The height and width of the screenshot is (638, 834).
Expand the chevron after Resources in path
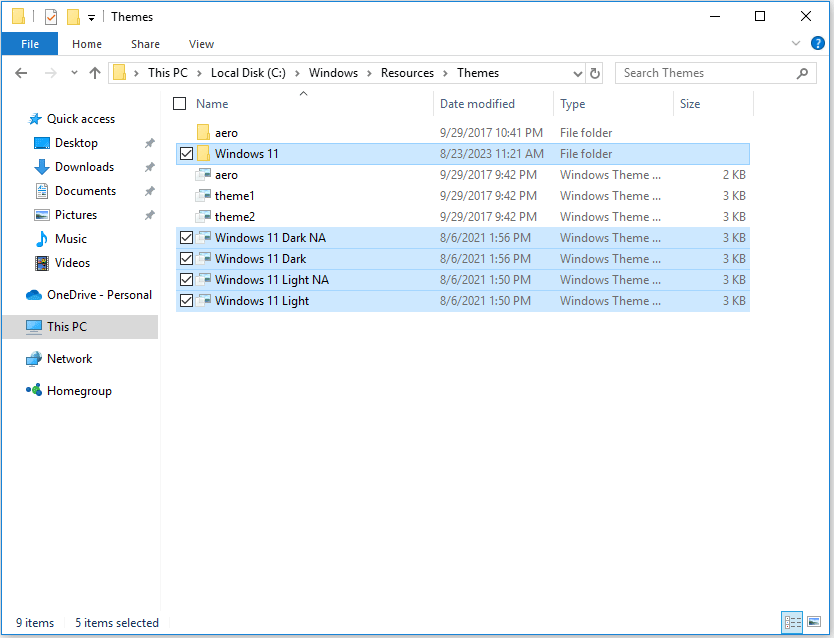point(446,73)
